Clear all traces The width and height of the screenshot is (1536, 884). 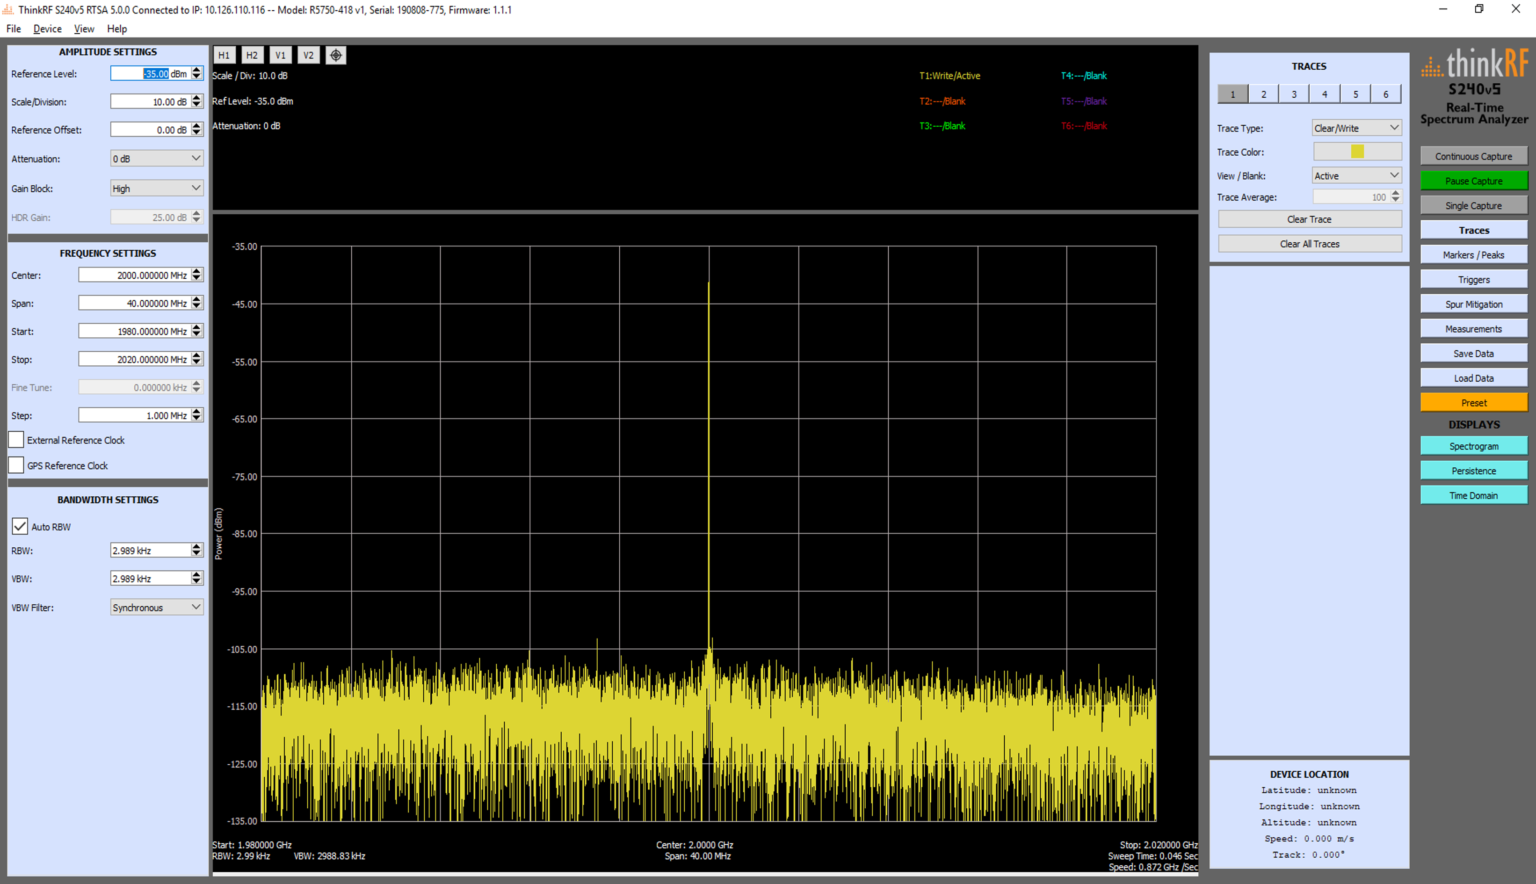(1309, 243)
